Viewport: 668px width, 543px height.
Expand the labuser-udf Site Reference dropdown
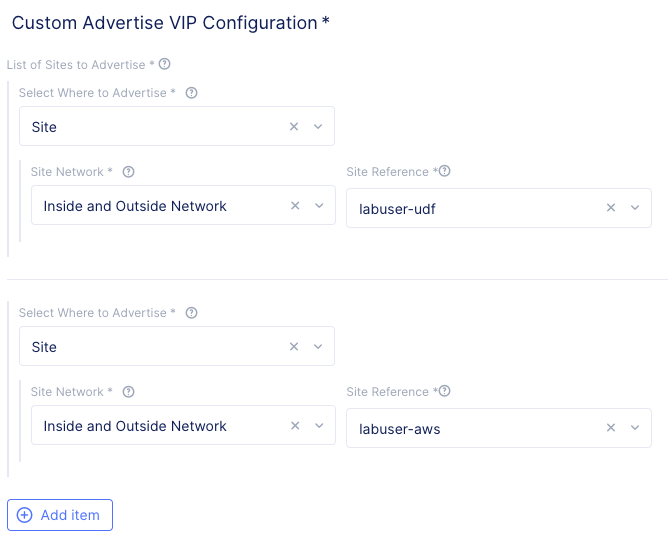click(x=635, y=208)
